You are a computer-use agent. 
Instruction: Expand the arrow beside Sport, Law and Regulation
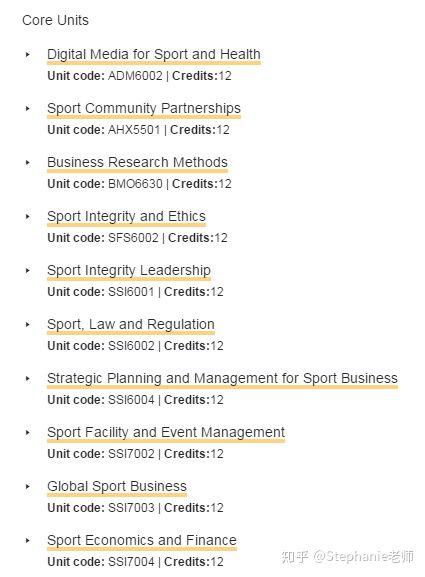pyautogui.click(x=28, y=325)
